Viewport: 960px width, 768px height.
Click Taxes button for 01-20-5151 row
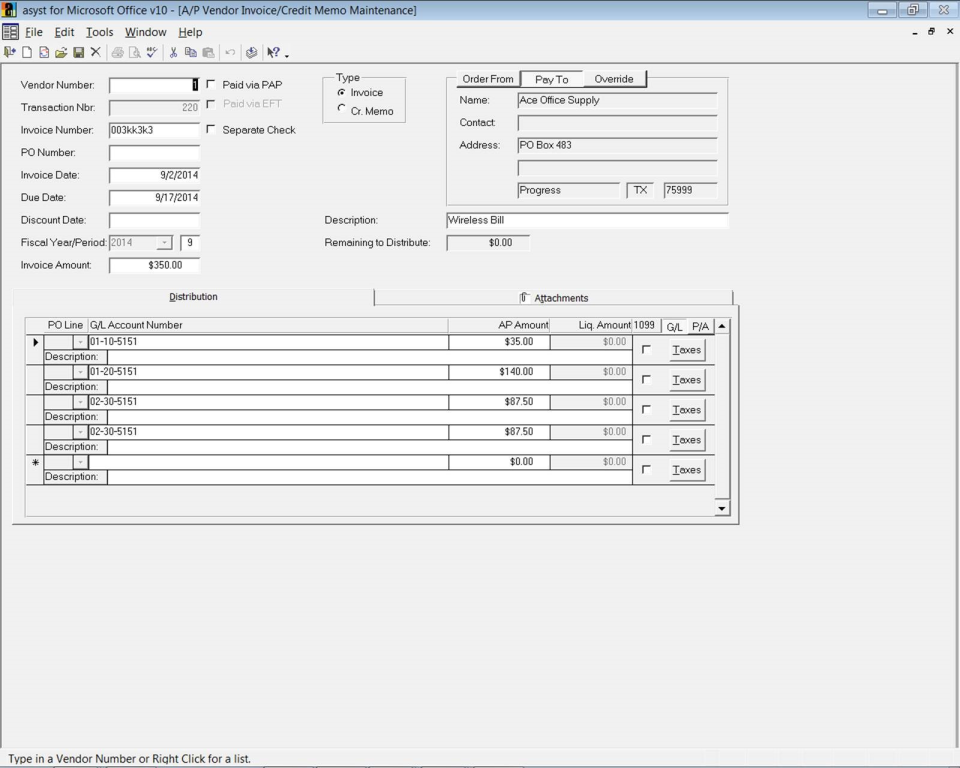686,380
